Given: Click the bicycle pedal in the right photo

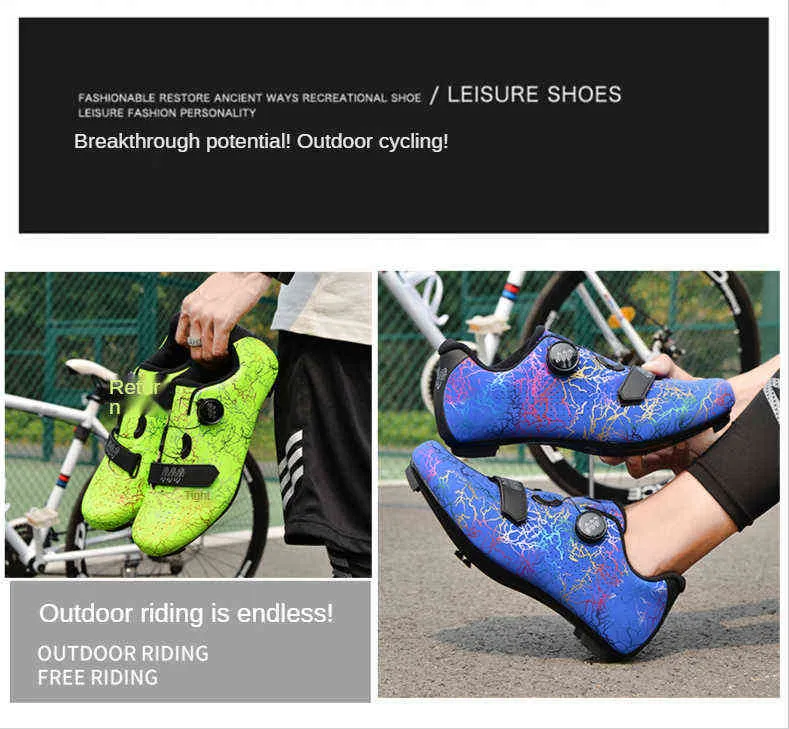Looking at the screenshot, I should tap(488, 324).
